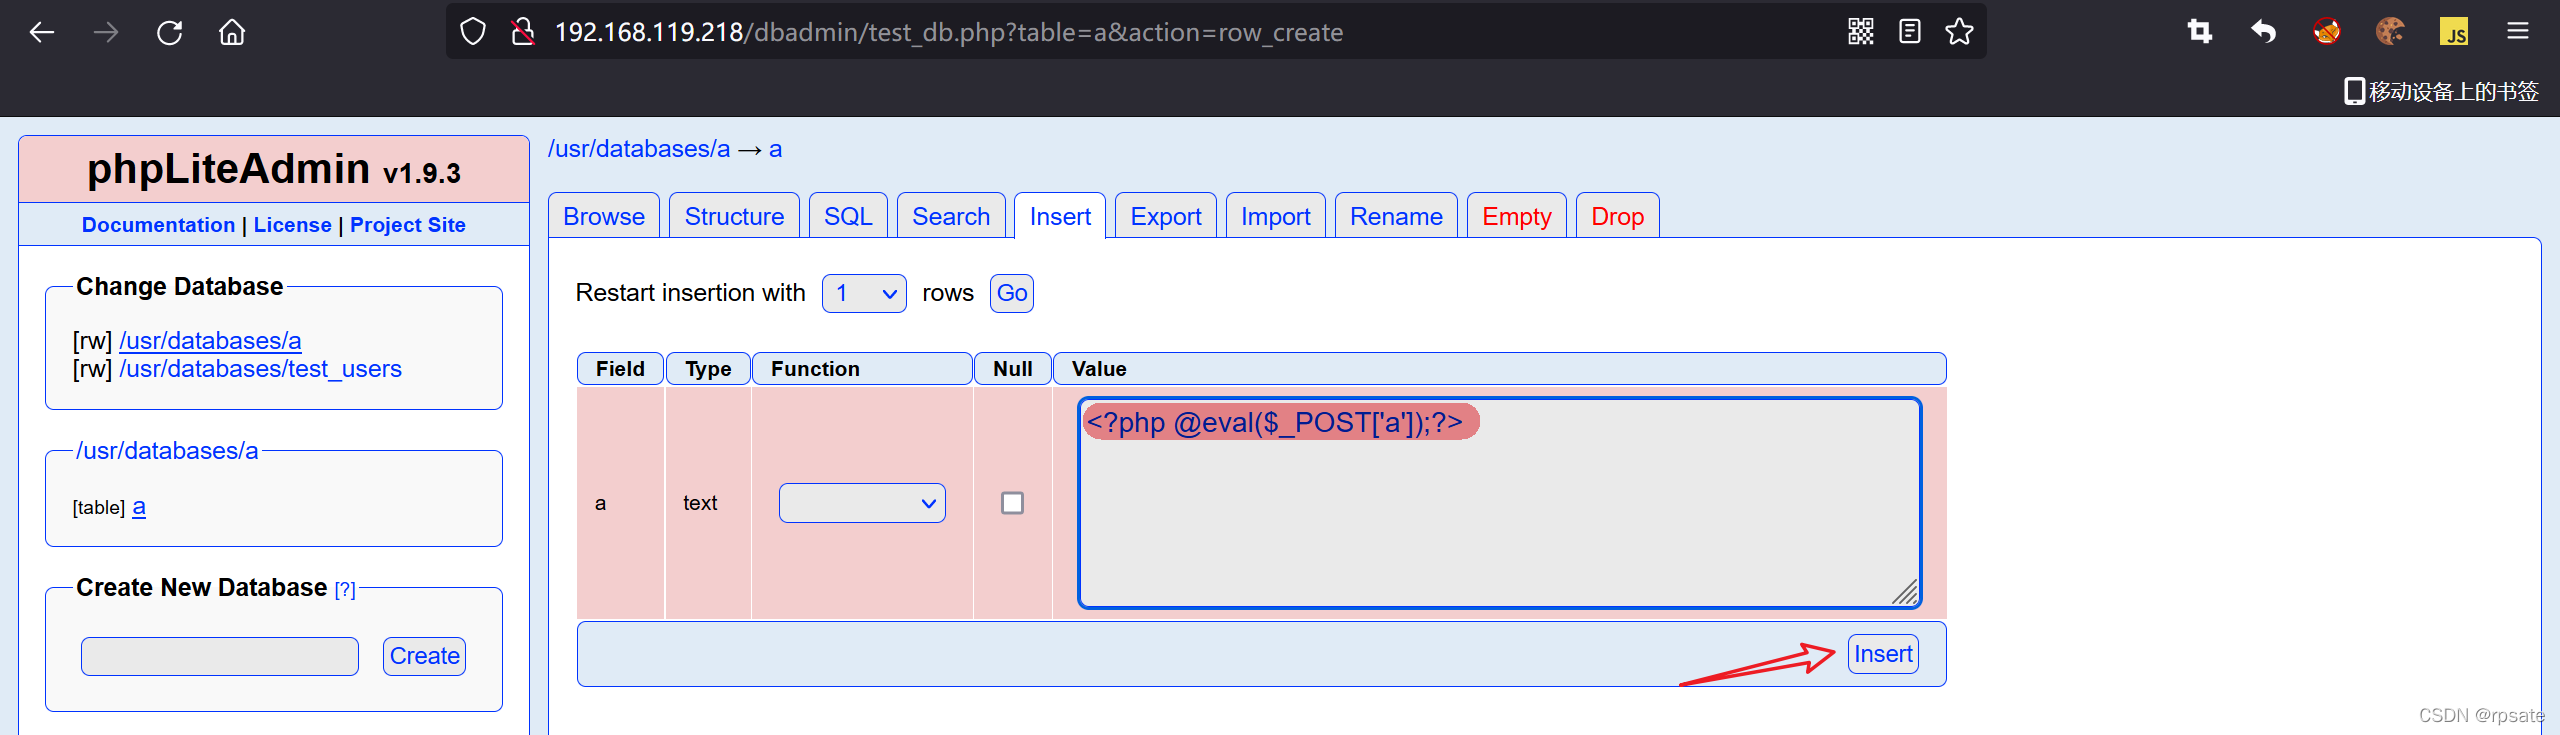This screenshot has height=735, width=2560.
Task: Open the browser hamburger menu
Action: (x=2517, y=32)
